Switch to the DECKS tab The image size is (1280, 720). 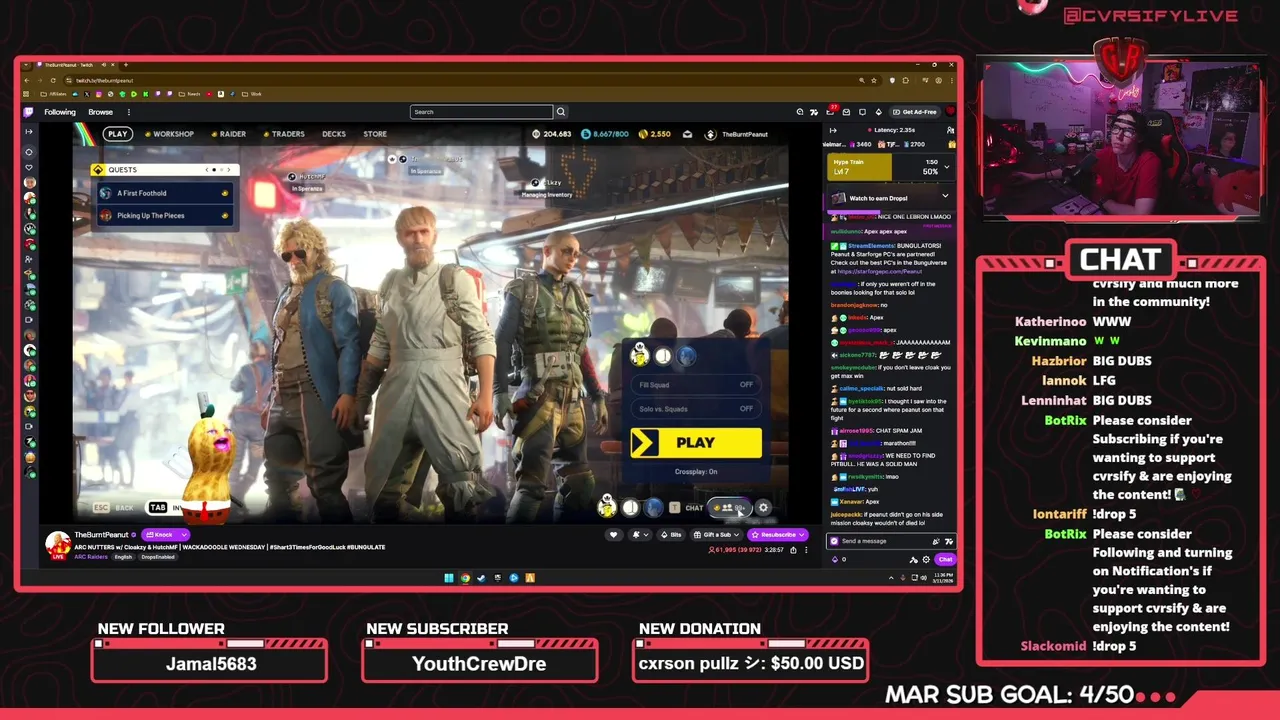point(334,134)
